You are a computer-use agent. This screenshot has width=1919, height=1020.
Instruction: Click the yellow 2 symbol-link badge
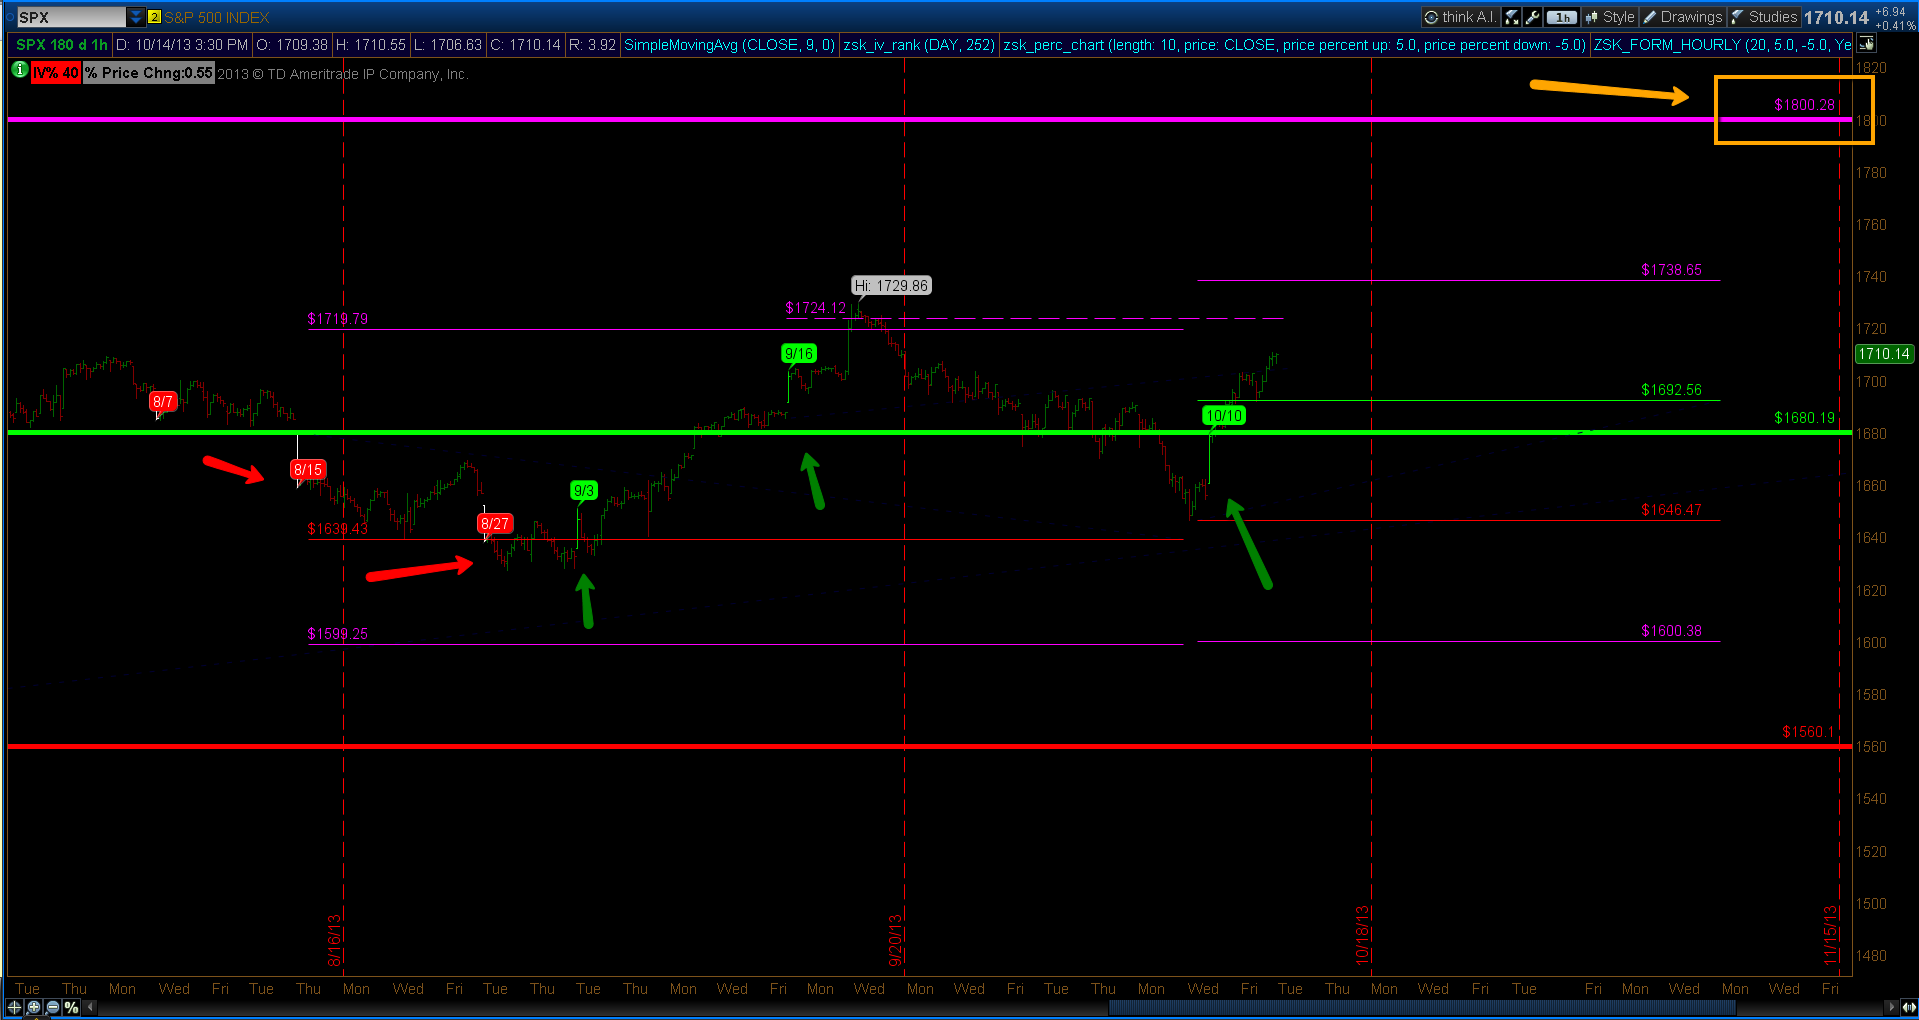click(x=152, y=16)
